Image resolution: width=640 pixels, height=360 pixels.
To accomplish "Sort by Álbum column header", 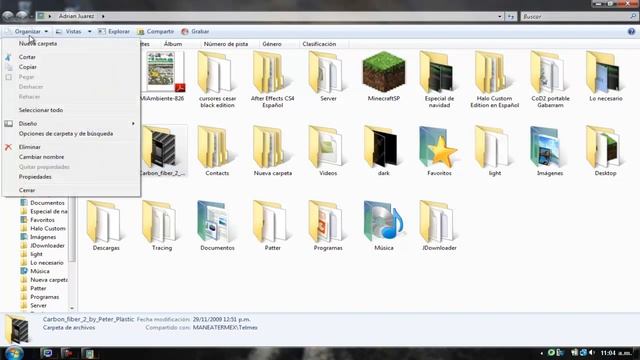I will point(173,44).
